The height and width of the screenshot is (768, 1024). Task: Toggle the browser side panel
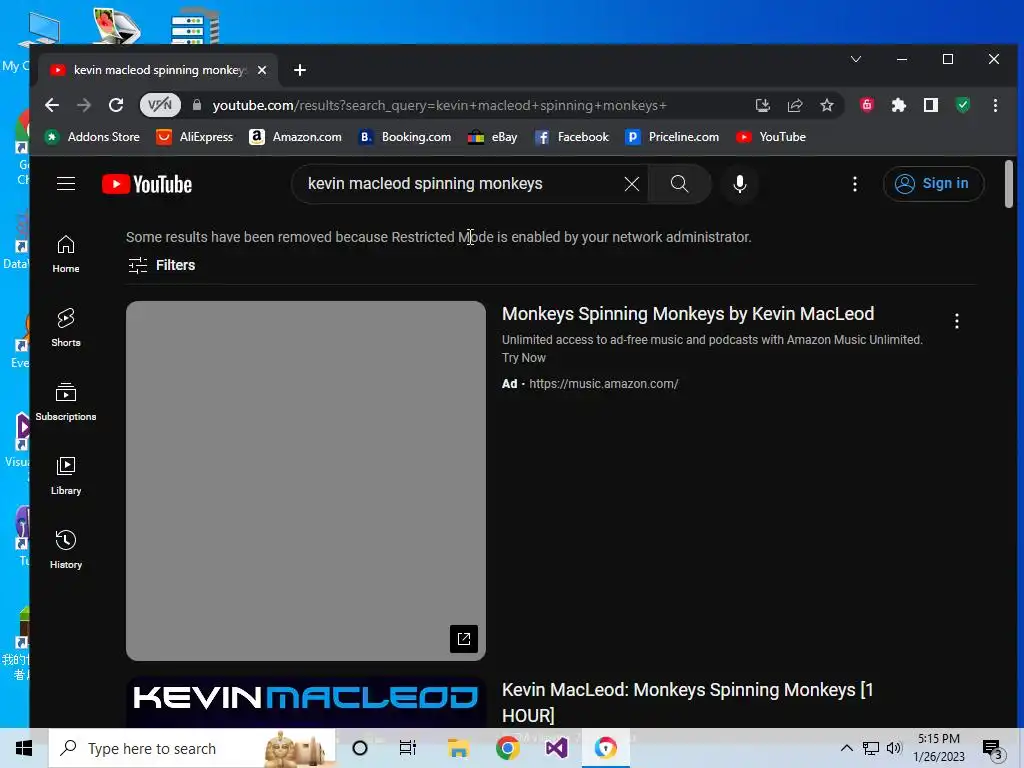(931, 105)
